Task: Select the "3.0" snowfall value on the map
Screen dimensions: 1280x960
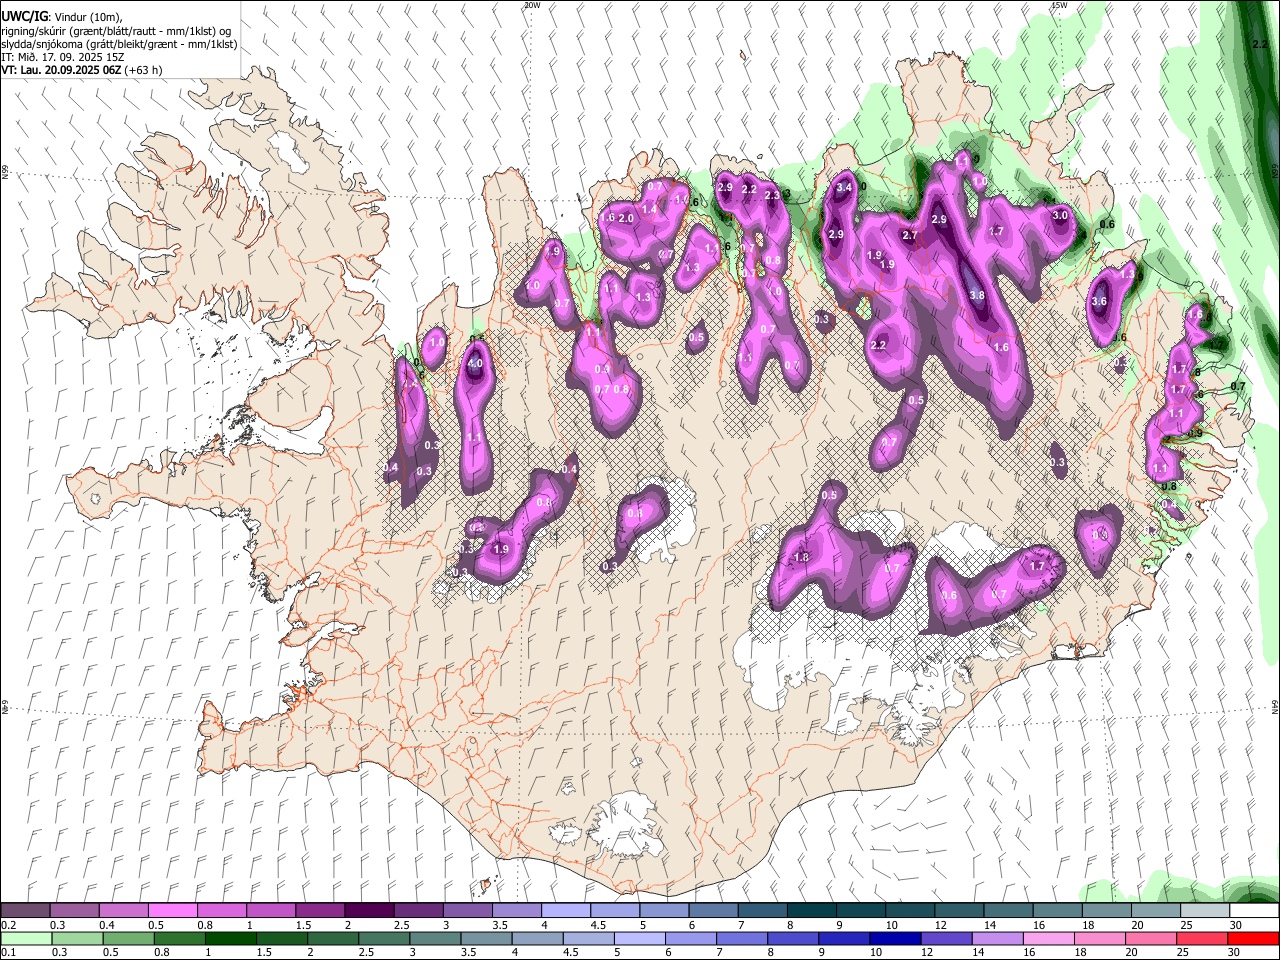Action: click(1061, 215)
